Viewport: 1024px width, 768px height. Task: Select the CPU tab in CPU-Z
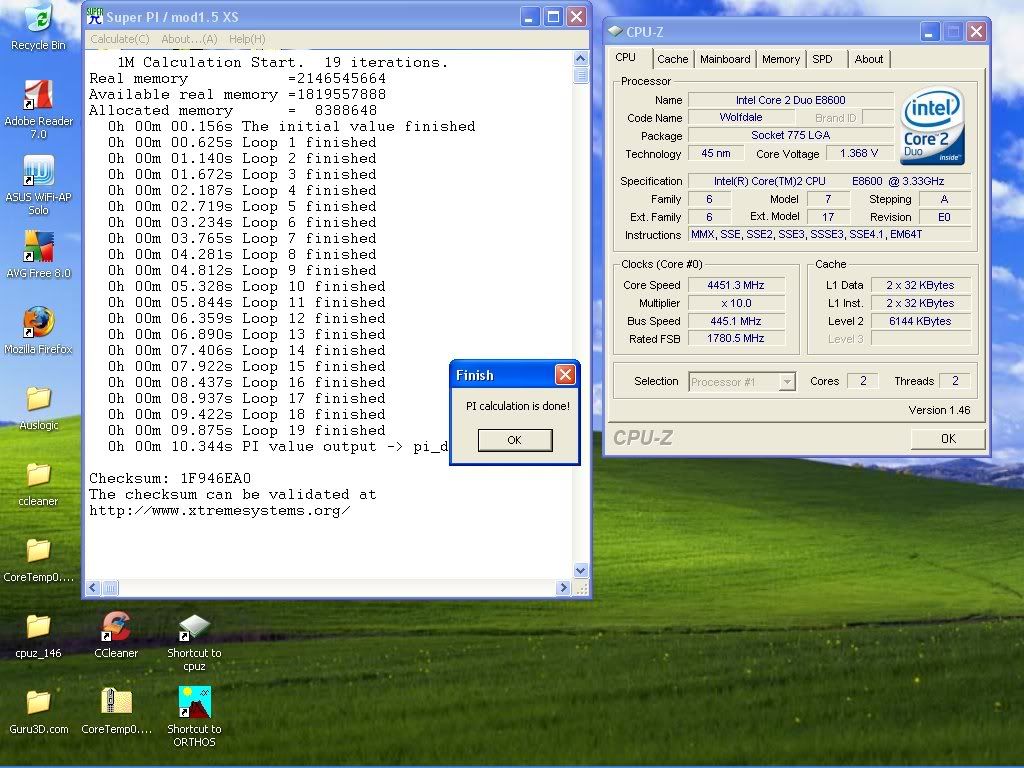pos(626,57)
